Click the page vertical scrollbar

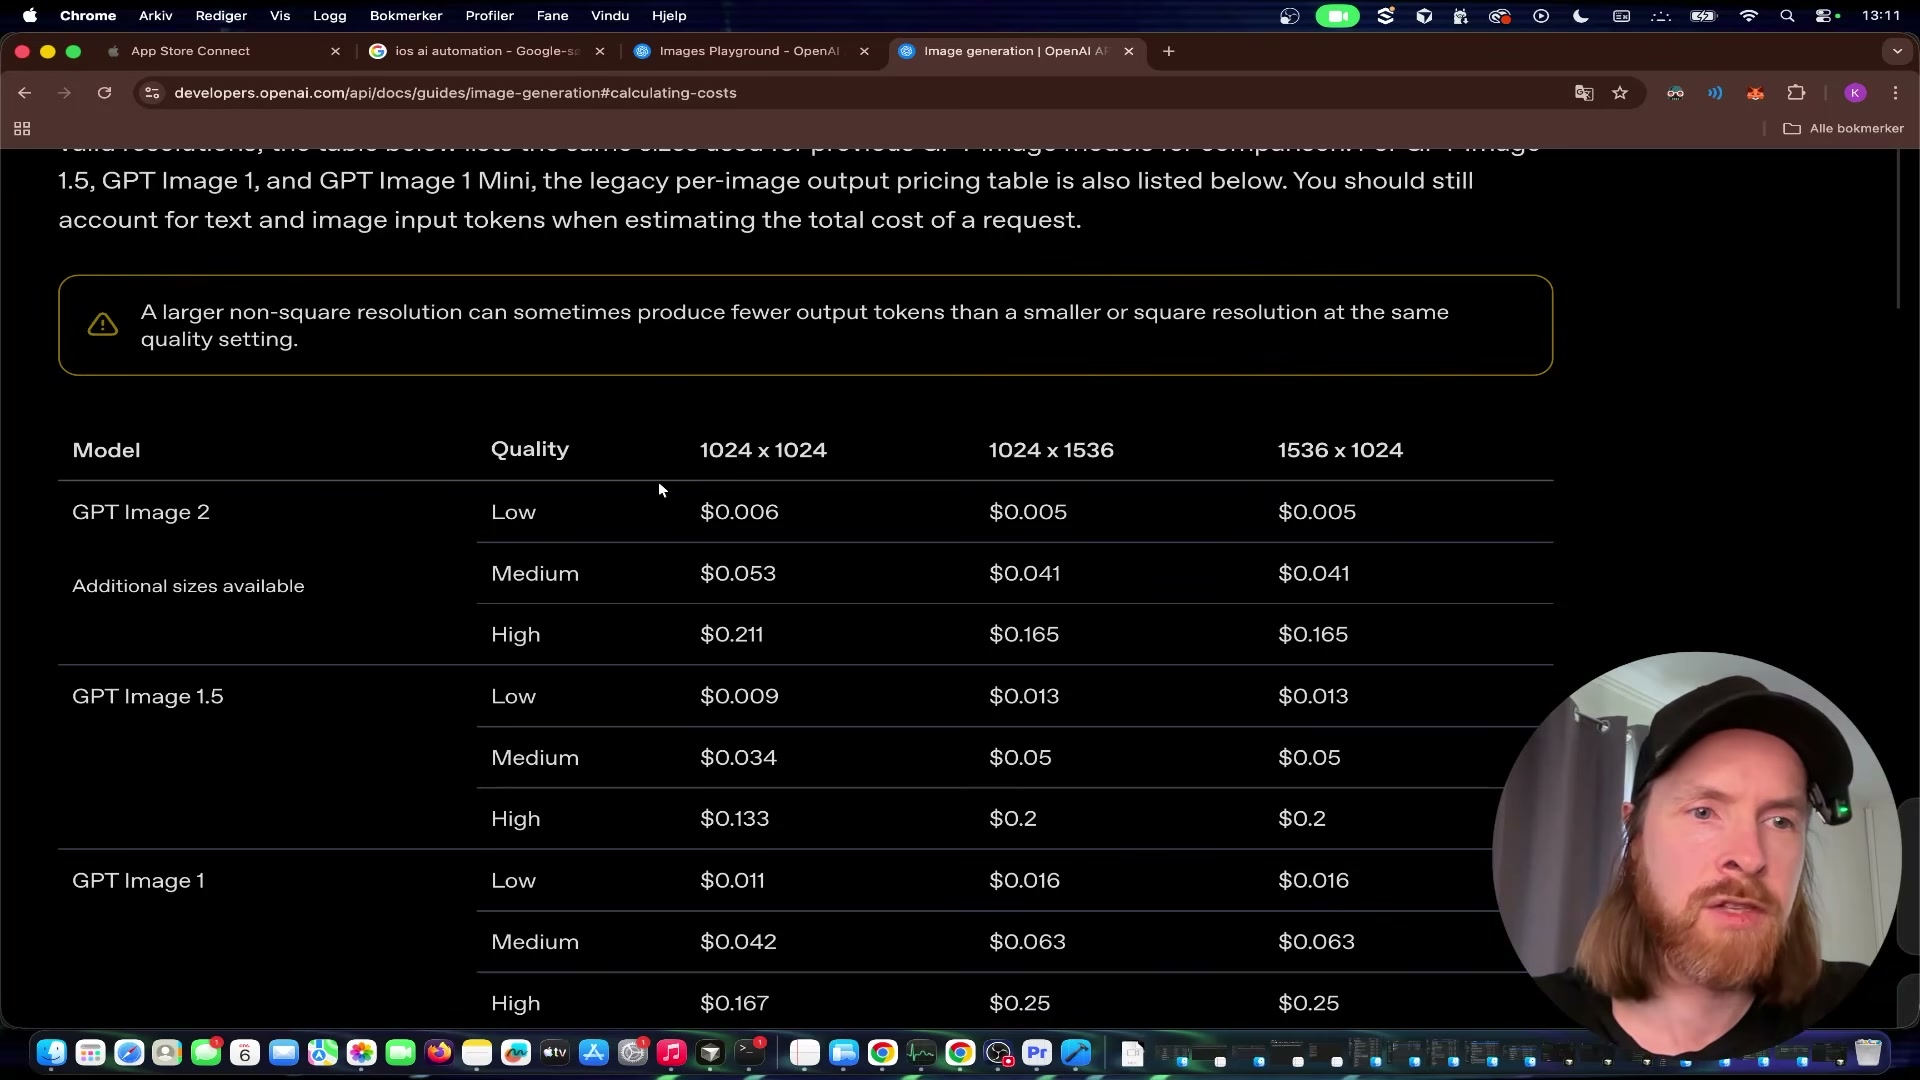tap(1898, 230)
